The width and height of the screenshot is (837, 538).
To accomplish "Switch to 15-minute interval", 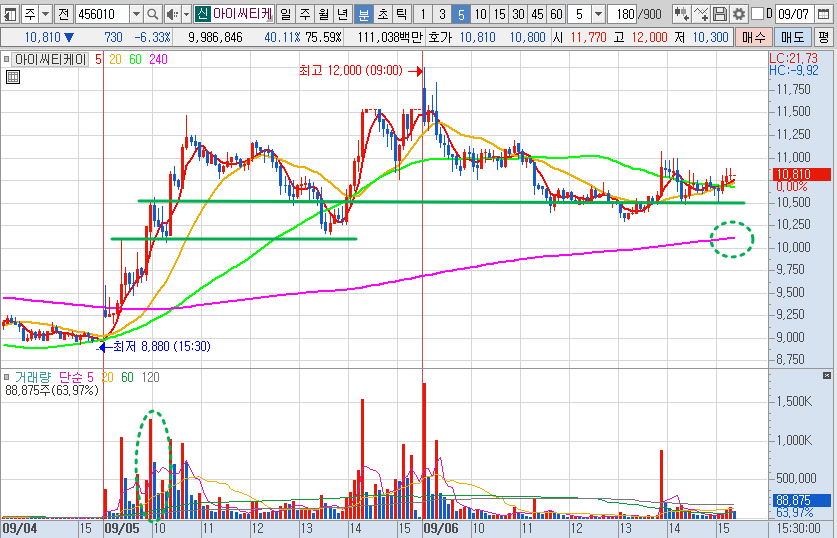I will tap(500, 14).
